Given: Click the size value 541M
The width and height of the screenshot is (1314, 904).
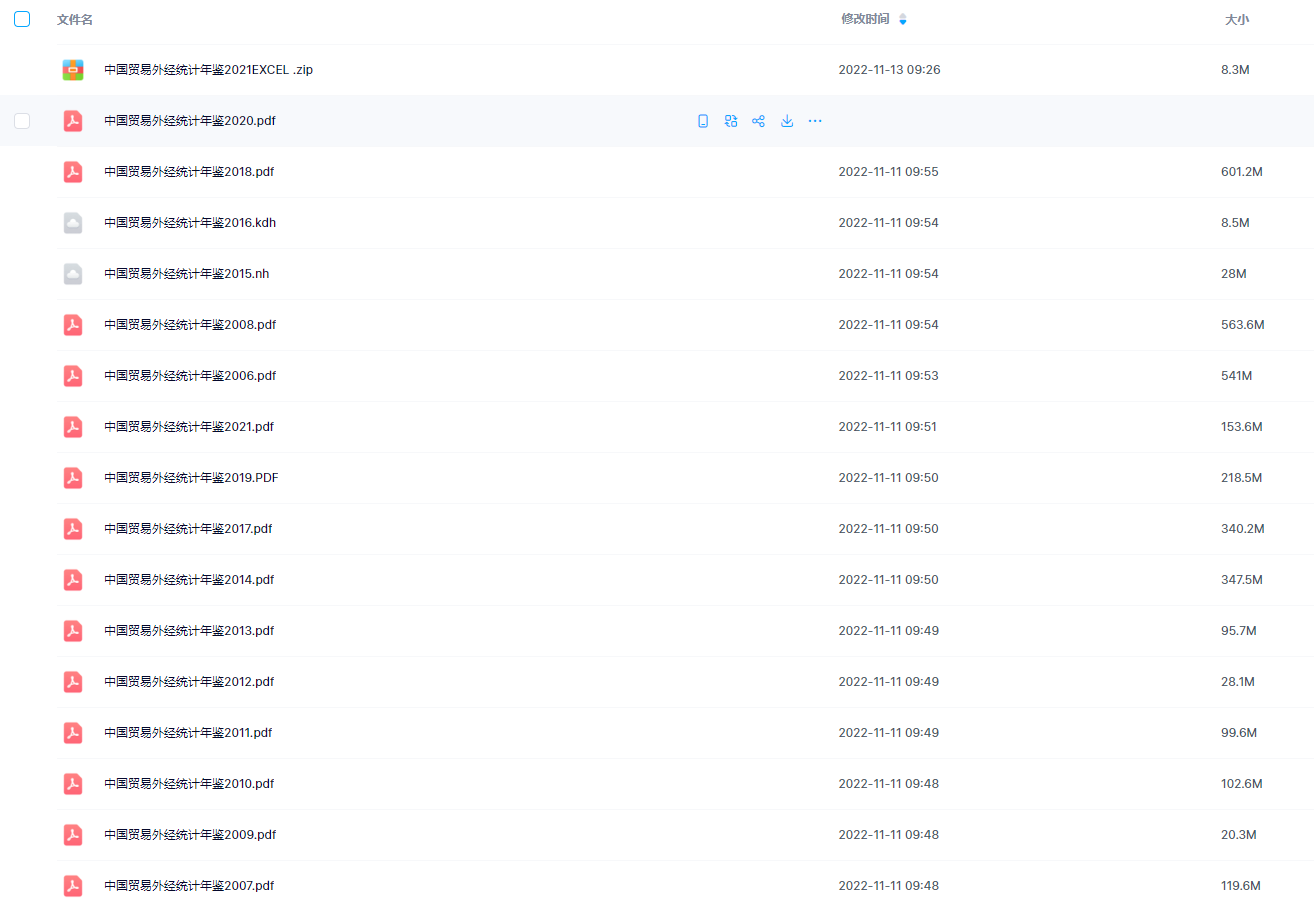Looking at the screenshot, I should pos(1237,376).
